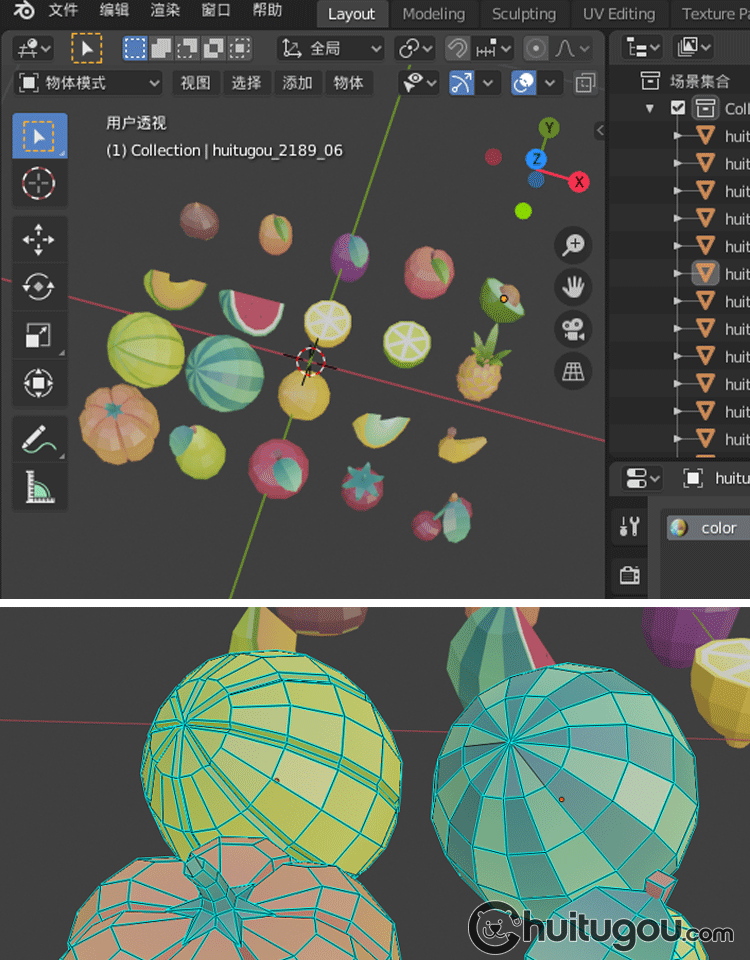Toggle snapping magnet icon
Screen dimensions: 750x960
457,48
